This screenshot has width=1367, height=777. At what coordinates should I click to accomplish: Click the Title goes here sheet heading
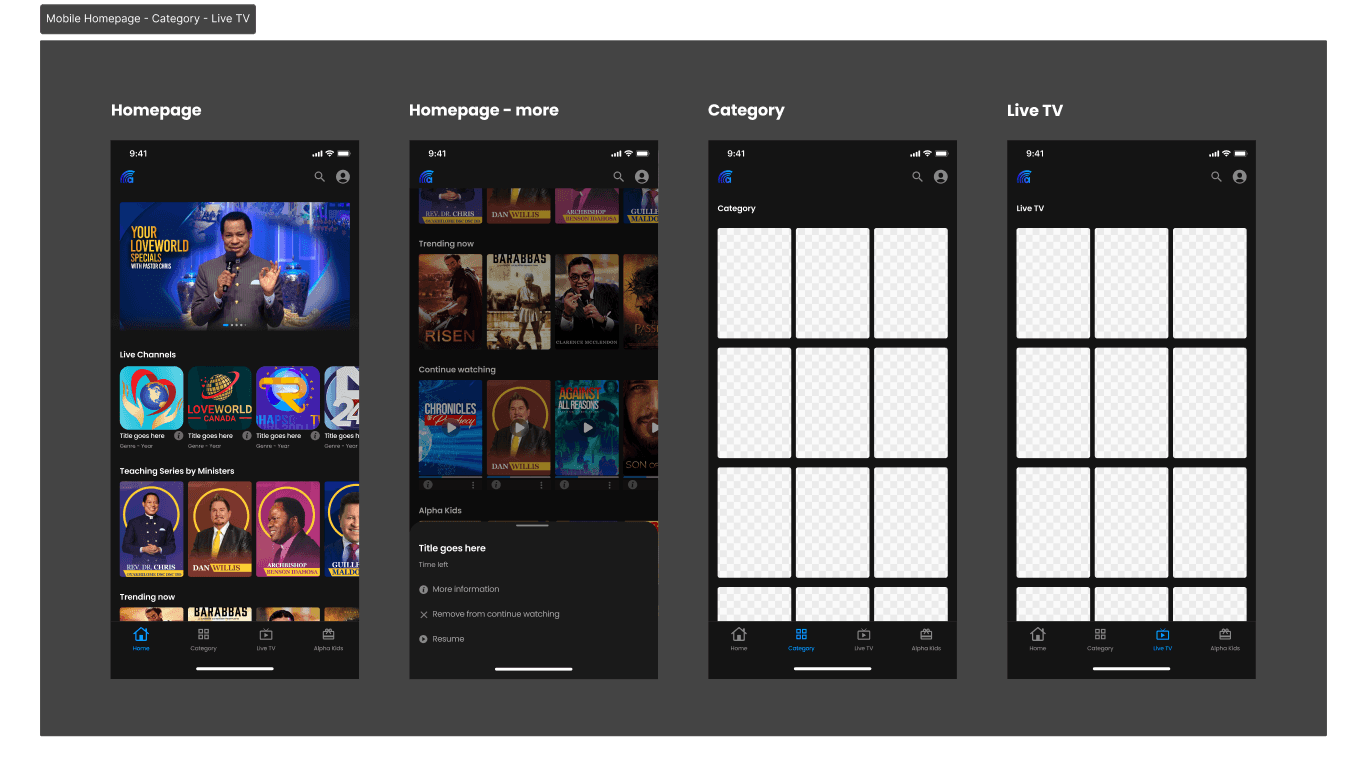point(452,548)
